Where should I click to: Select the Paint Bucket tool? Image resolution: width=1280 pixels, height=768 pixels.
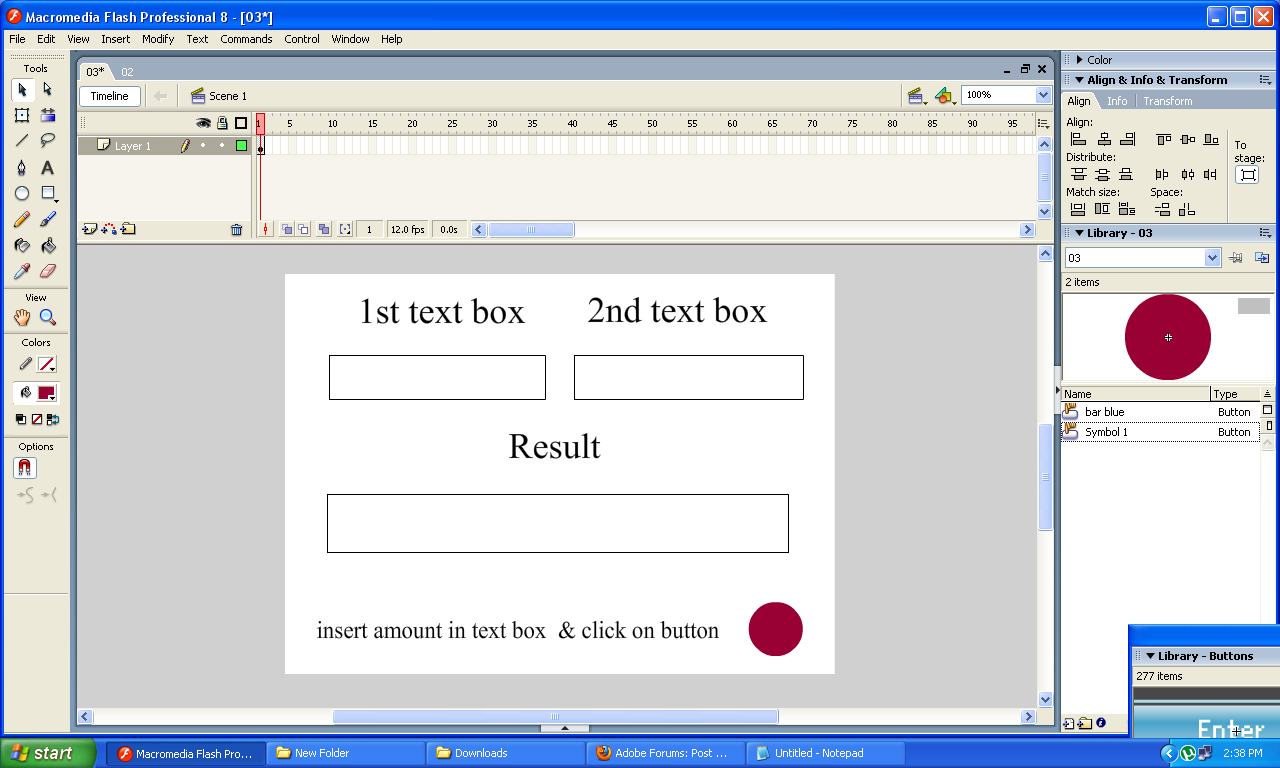[x=46, y=245]
